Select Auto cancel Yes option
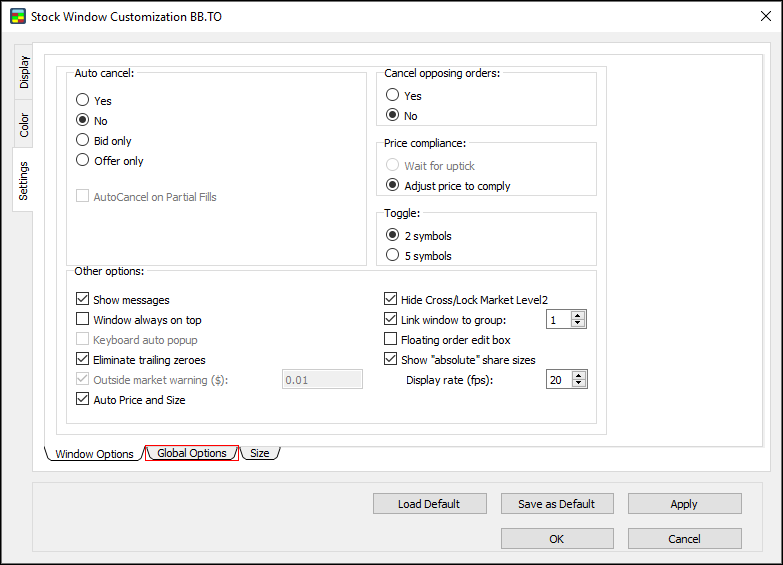This screenshot has width=783, height=565. pyautogui.click(x=83, y=101)
